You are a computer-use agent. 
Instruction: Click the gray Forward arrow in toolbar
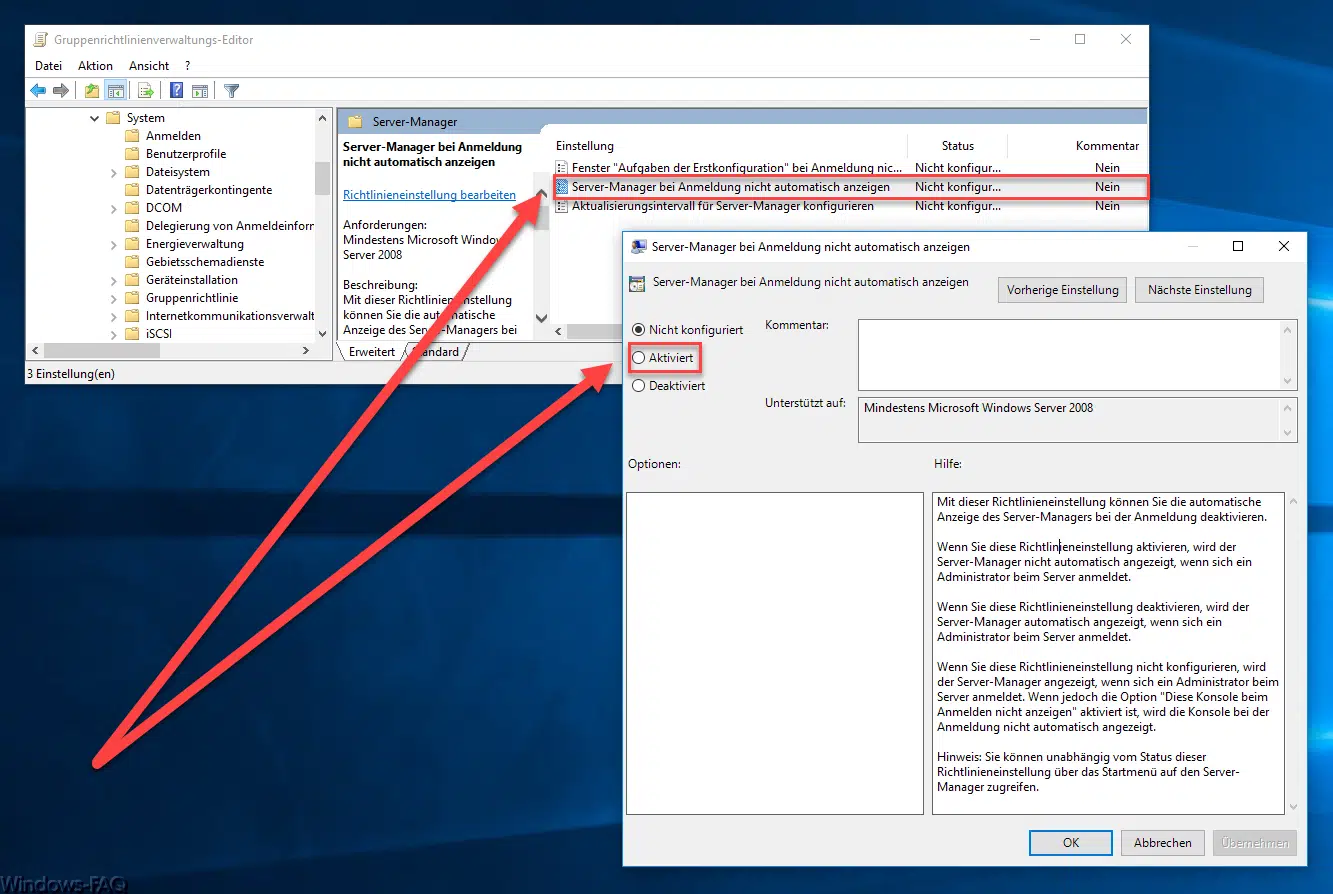click(x=61, y=91)
